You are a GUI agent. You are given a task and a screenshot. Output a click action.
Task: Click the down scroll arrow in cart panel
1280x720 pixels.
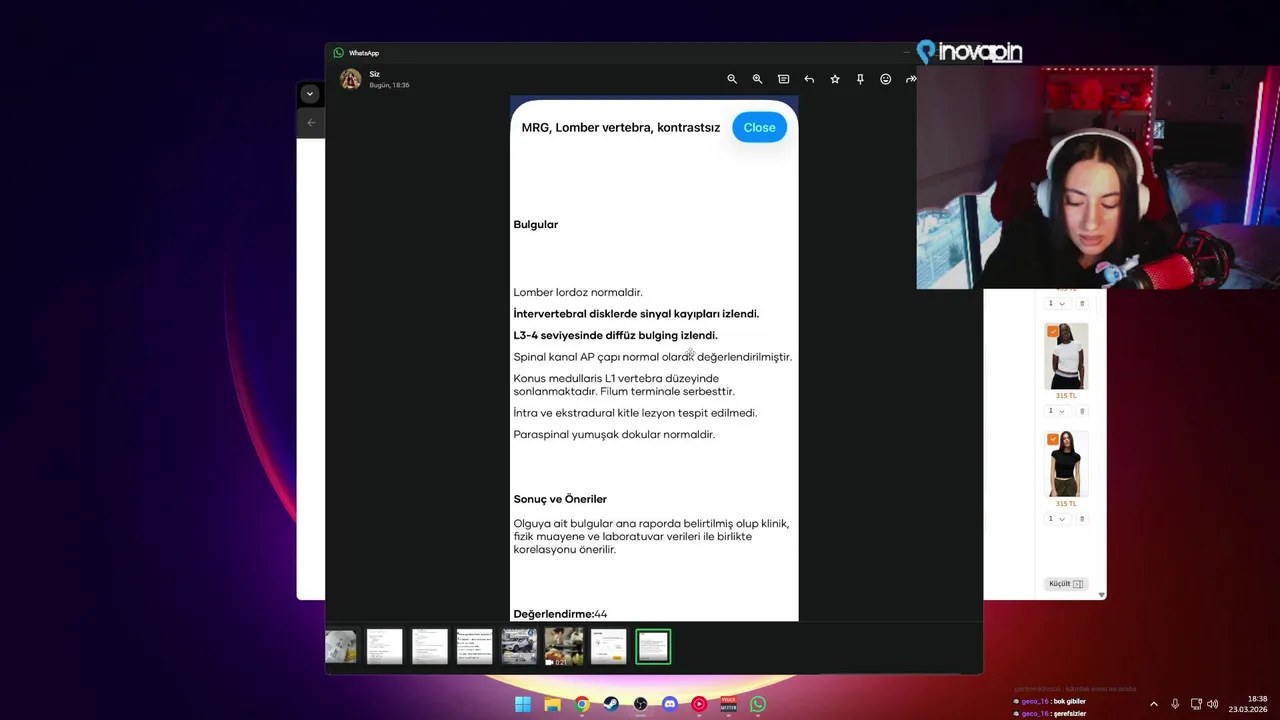pyautogui.click(x=1102, y=595)
